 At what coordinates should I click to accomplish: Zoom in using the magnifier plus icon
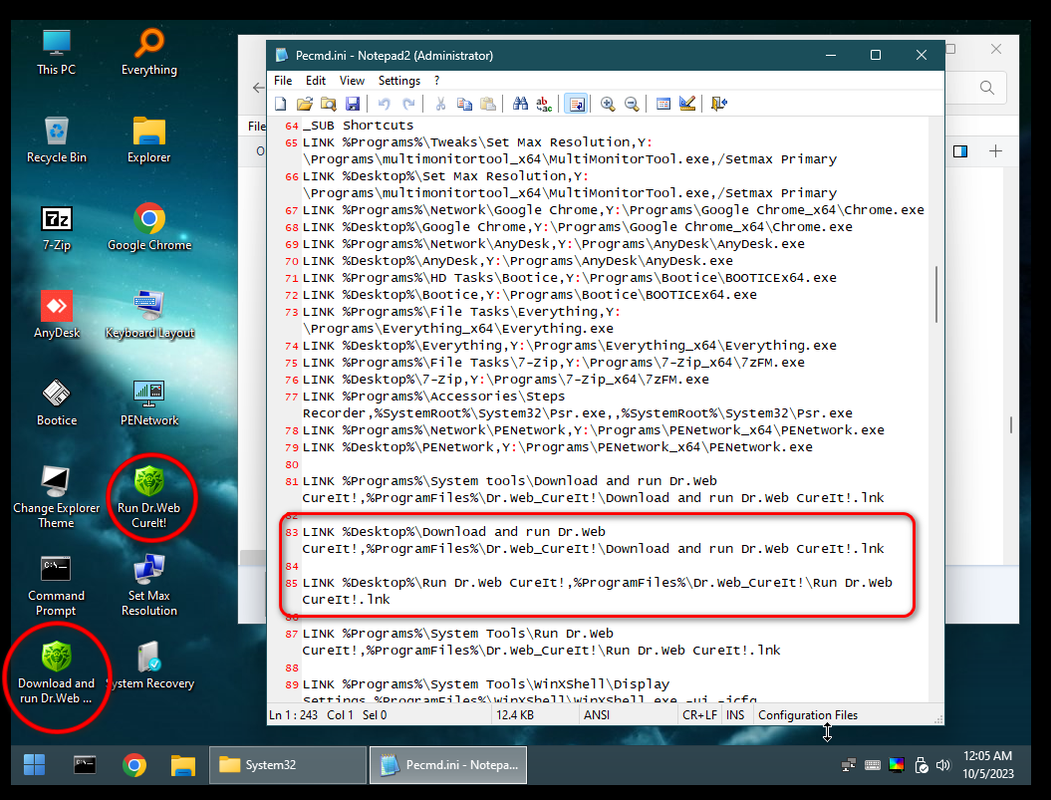(608, 104)
